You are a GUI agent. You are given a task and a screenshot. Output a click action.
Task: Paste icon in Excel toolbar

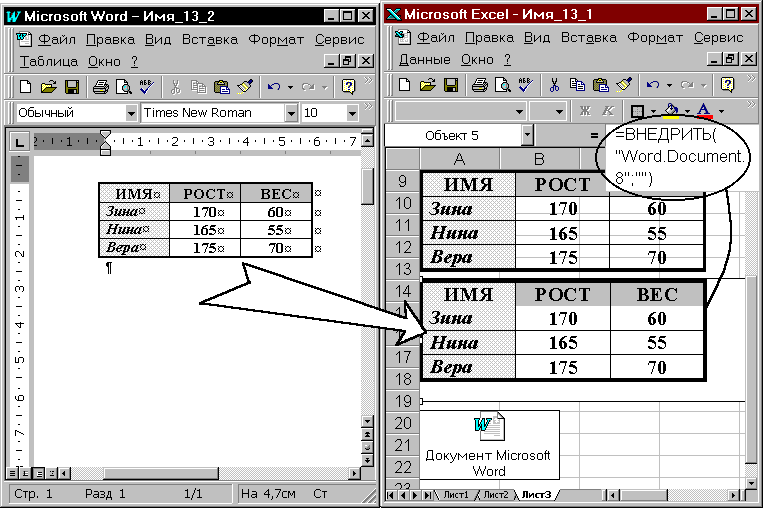click(x=601, y=85)
